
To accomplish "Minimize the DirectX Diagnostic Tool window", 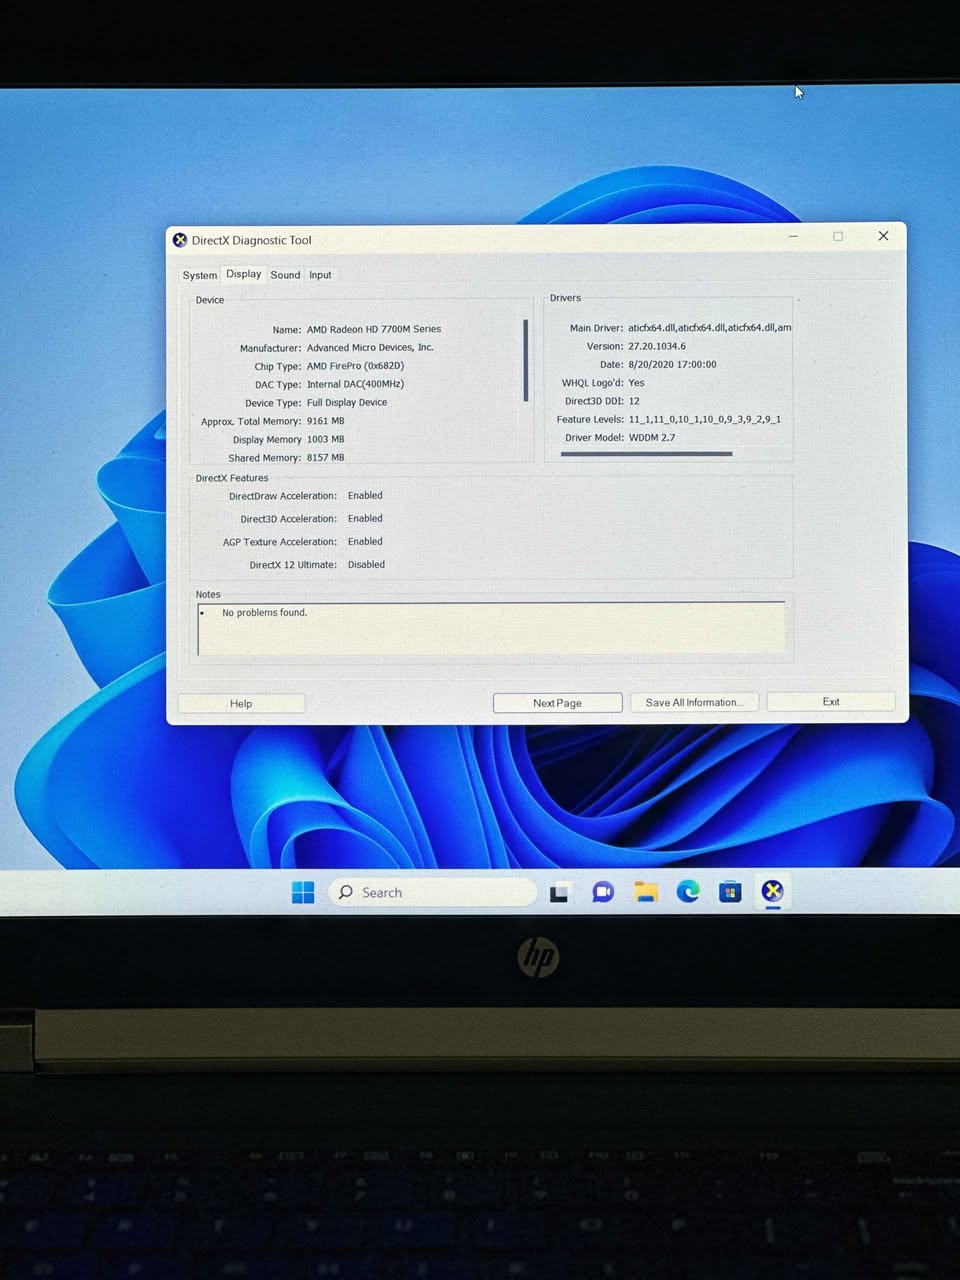I will (793, 237).
